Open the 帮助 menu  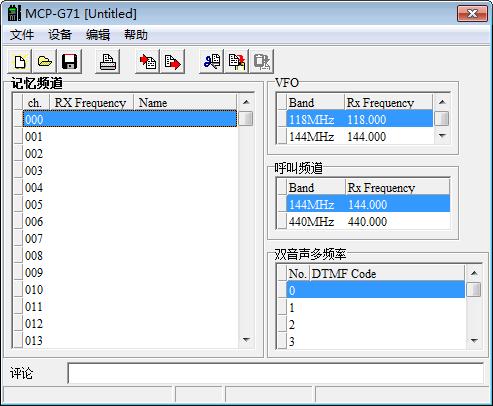[x=136, y=35]
